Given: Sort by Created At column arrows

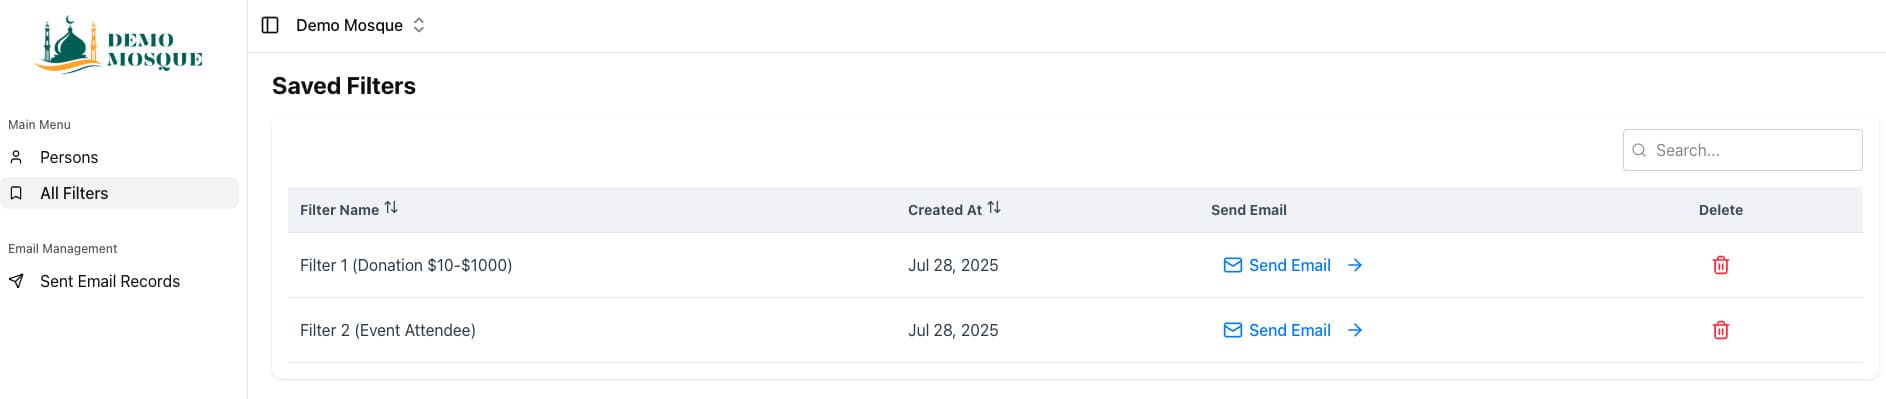Looking at the screenshot, I should pos(994,208).
